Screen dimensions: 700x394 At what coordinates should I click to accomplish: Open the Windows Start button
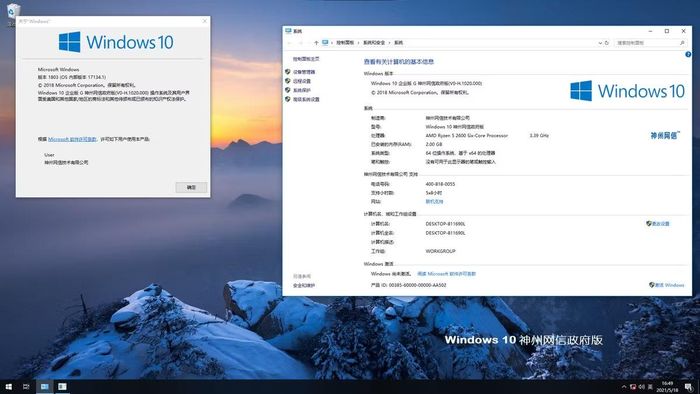pyautogui.click(x=8, y=386)
